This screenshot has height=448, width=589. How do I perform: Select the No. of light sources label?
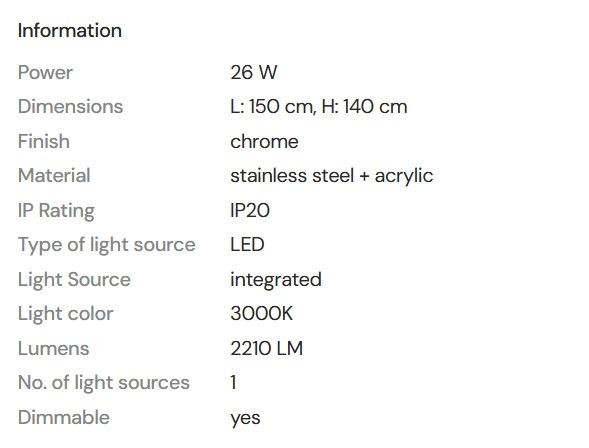click(104, 383)
